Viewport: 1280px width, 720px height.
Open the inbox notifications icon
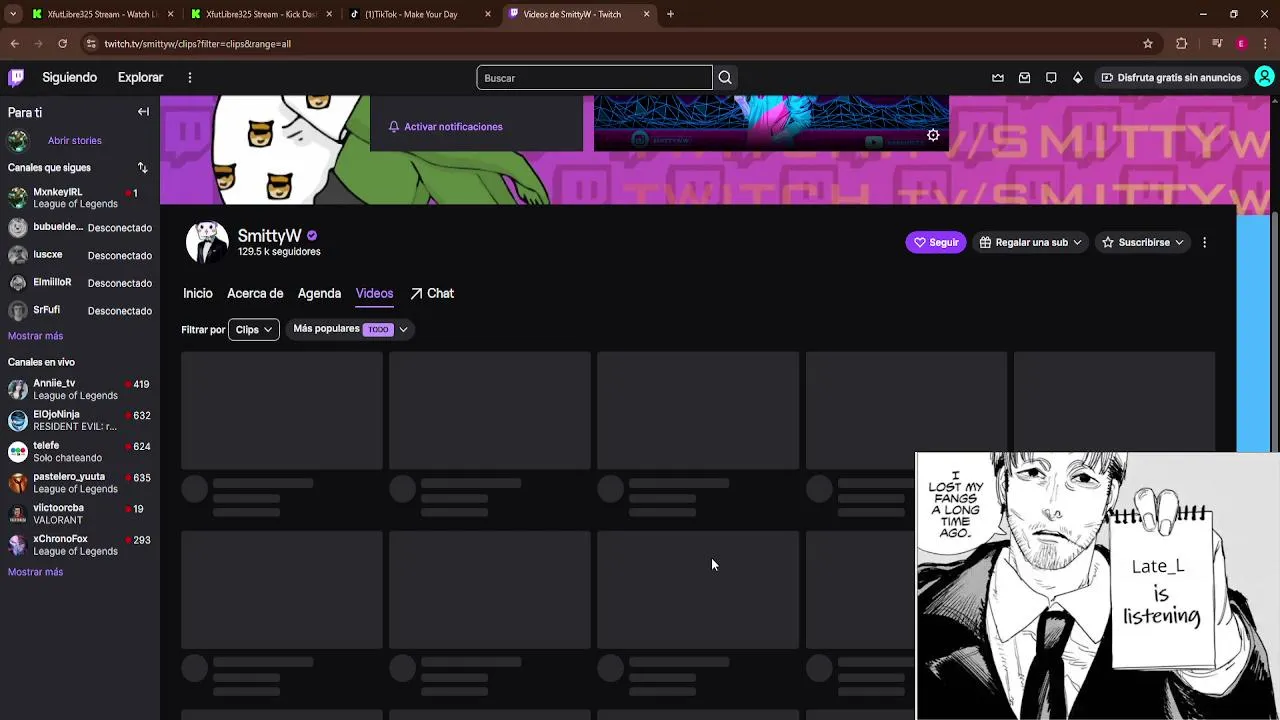click(1025, 78)
